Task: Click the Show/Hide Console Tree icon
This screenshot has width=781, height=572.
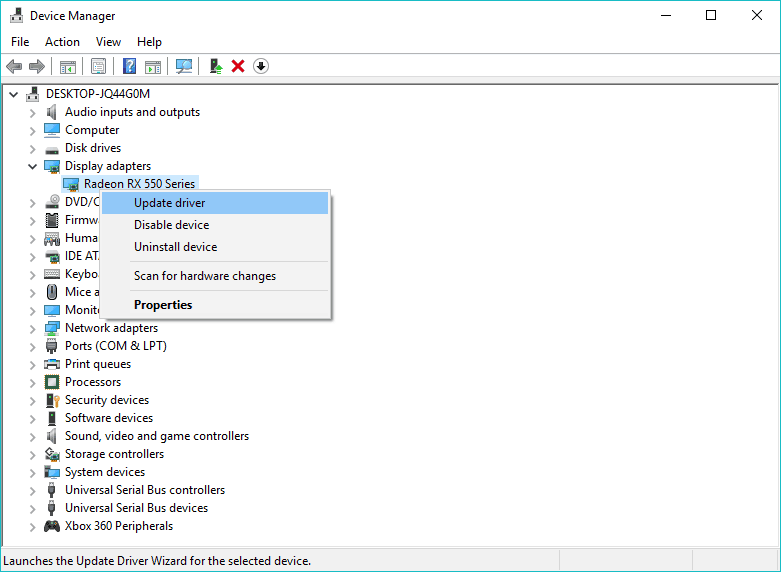Action: [68, 66]
